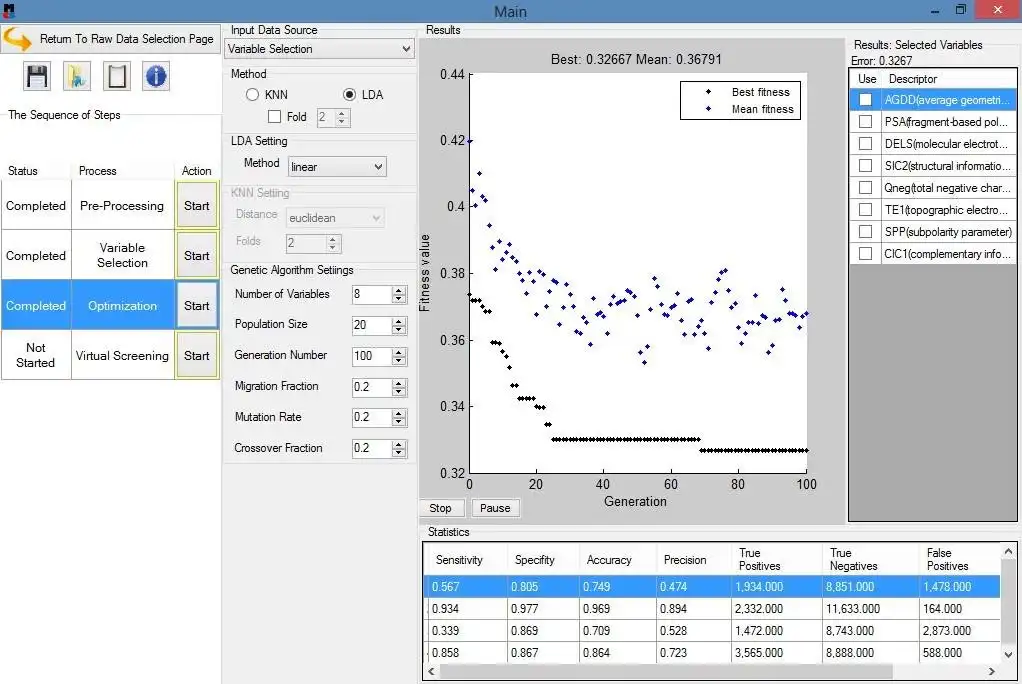Click the Statistics vertical scrollbar down arrow
Image resolution: width=1022 pixels, height=684 pixels.
point(1008,655)
